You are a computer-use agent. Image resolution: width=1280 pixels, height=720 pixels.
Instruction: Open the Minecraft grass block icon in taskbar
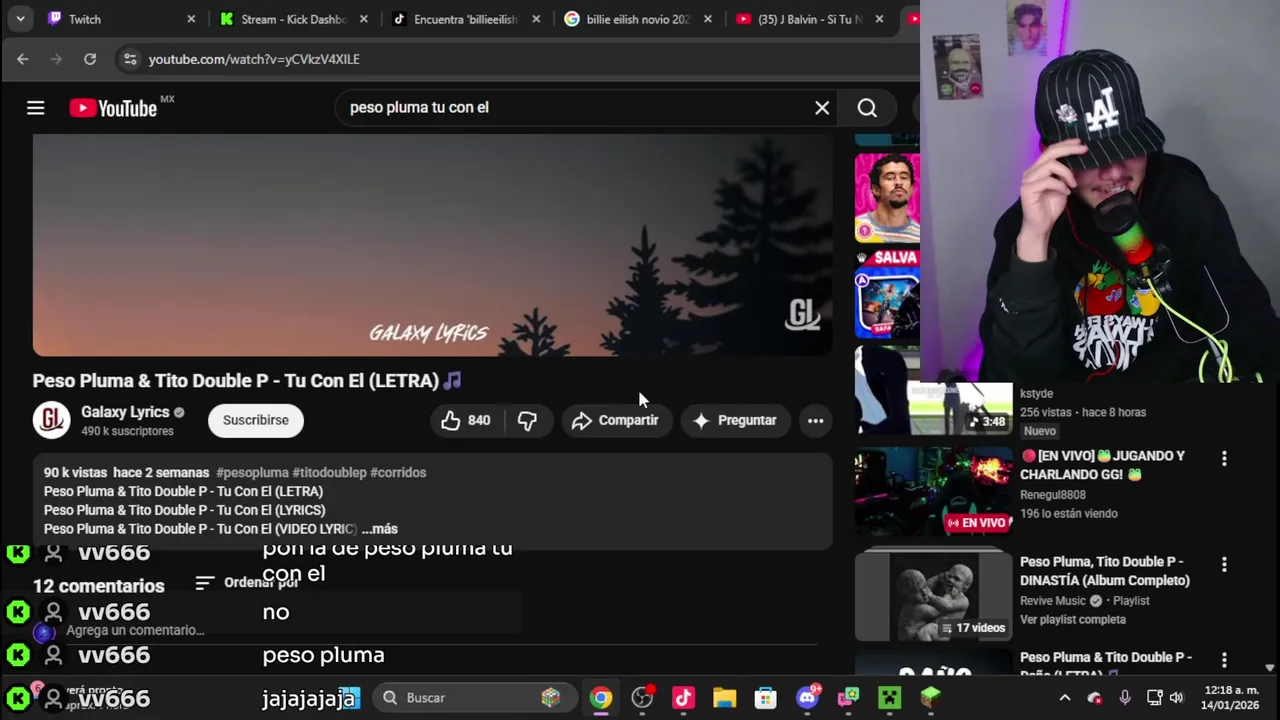[930, 698]
